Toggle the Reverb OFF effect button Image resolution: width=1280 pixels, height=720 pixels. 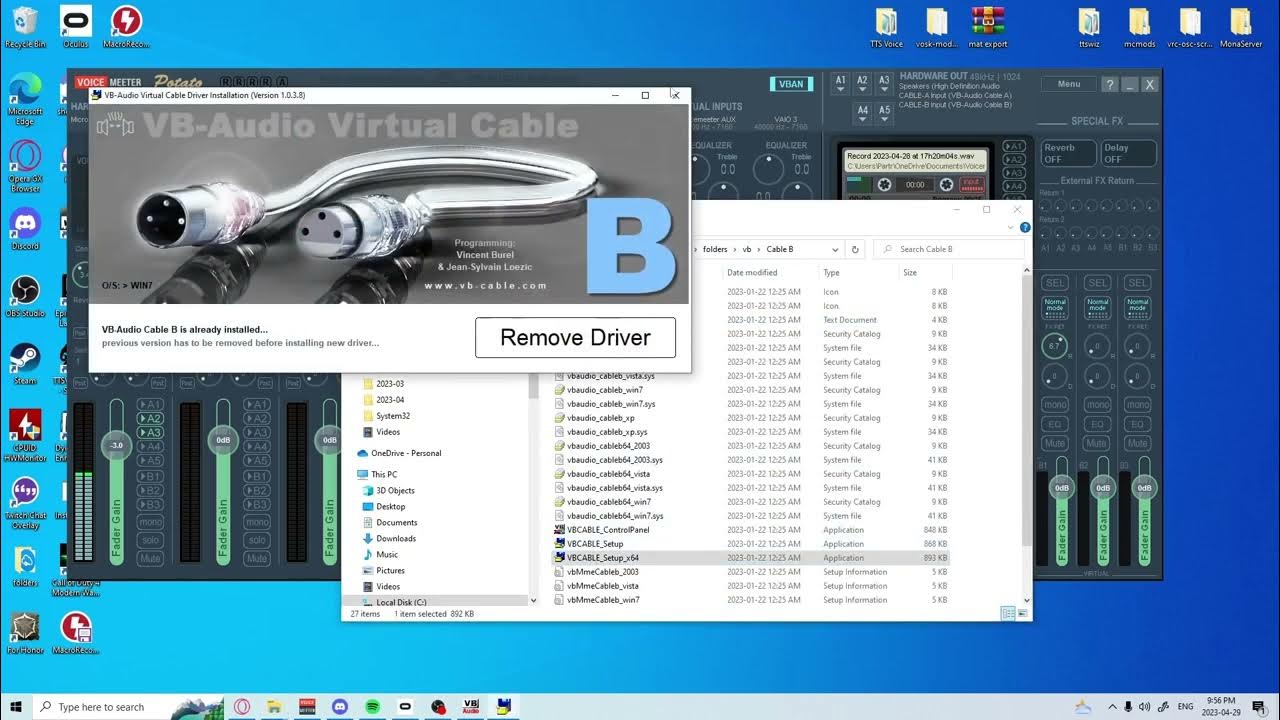pos(1068,153)
